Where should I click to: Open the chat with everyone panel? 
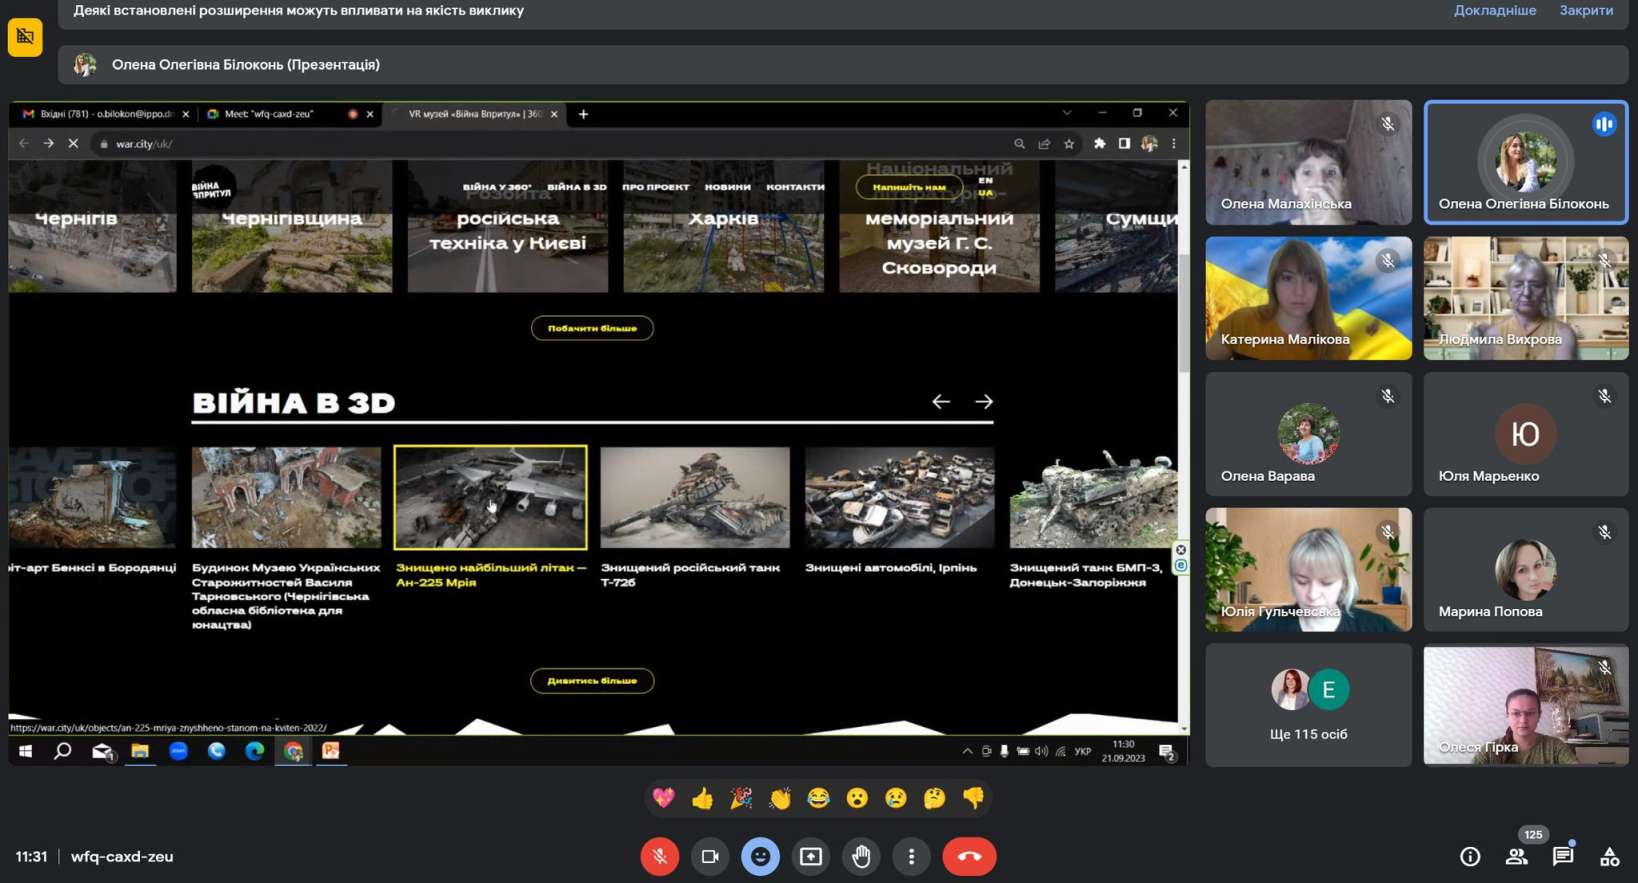click(1562, 856)
